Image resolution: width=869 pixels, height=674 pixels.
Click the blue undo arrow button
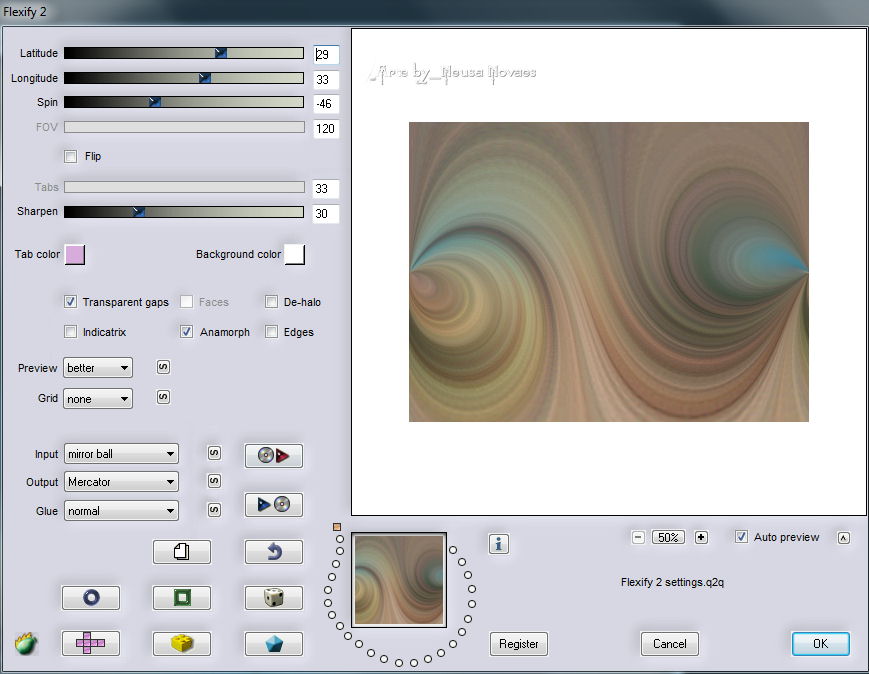point(274,552)
